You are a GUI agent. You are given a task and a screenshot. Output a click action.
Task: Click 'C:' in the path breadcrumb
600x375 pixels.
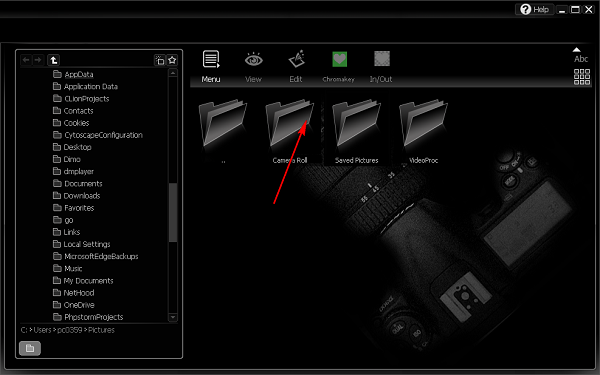(x=24, y=330)
